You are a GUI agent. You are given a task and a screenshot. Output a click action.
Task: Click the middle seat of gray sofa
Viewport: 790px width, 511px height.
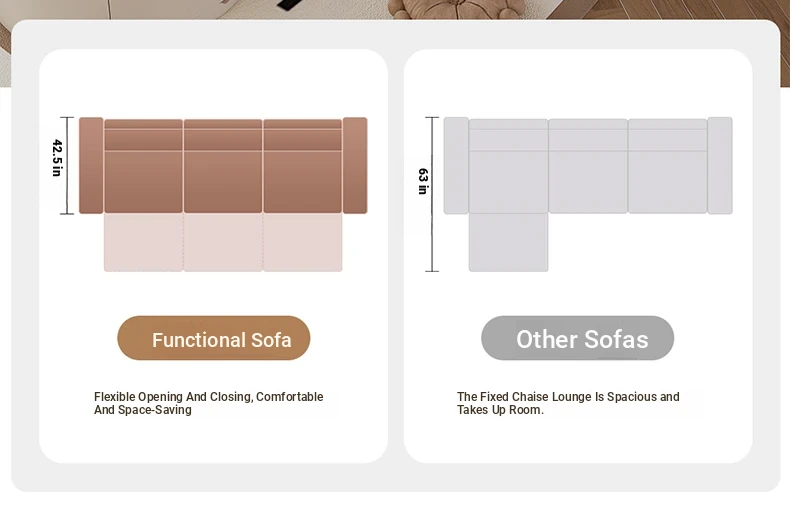tap(588, 166)
